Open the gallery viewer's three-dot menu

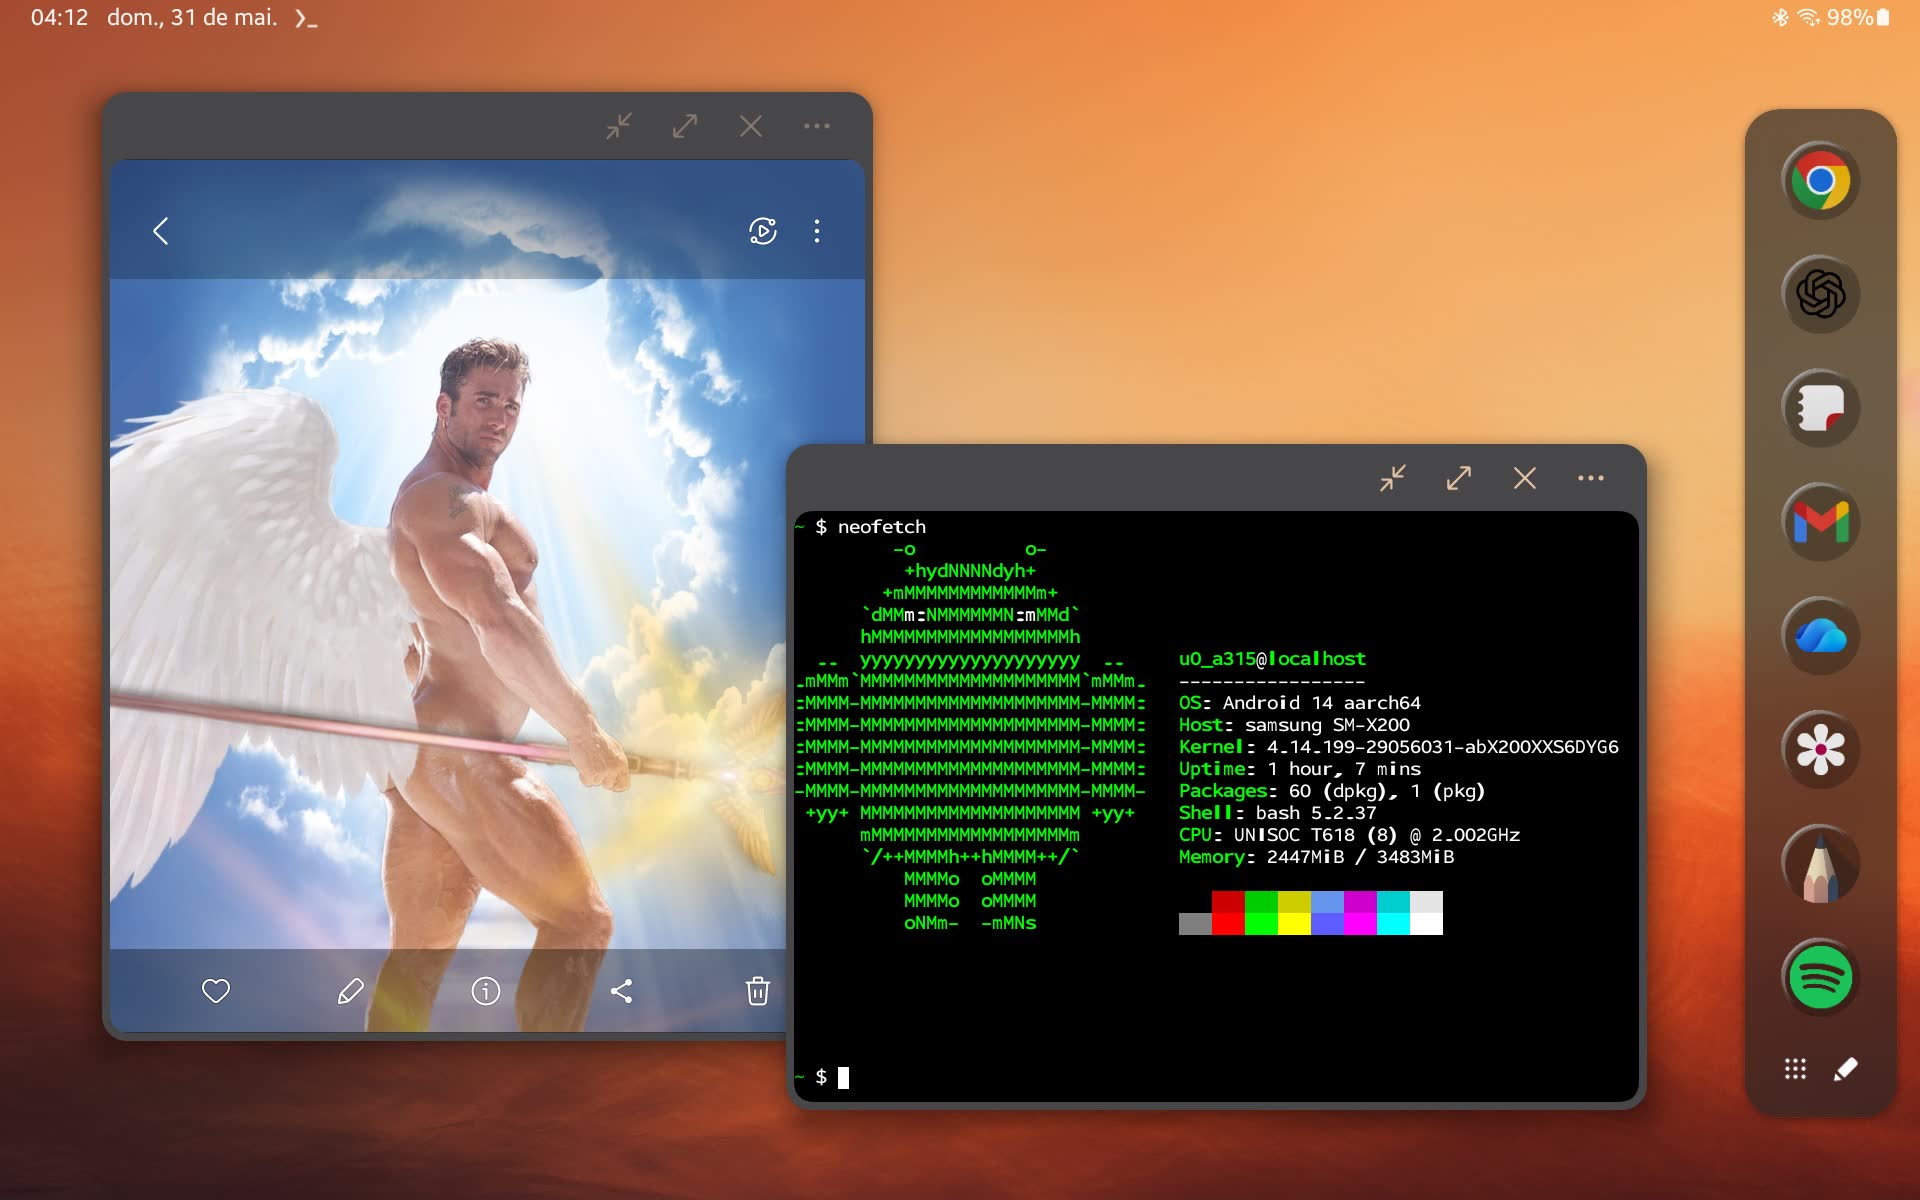point(817,231)
